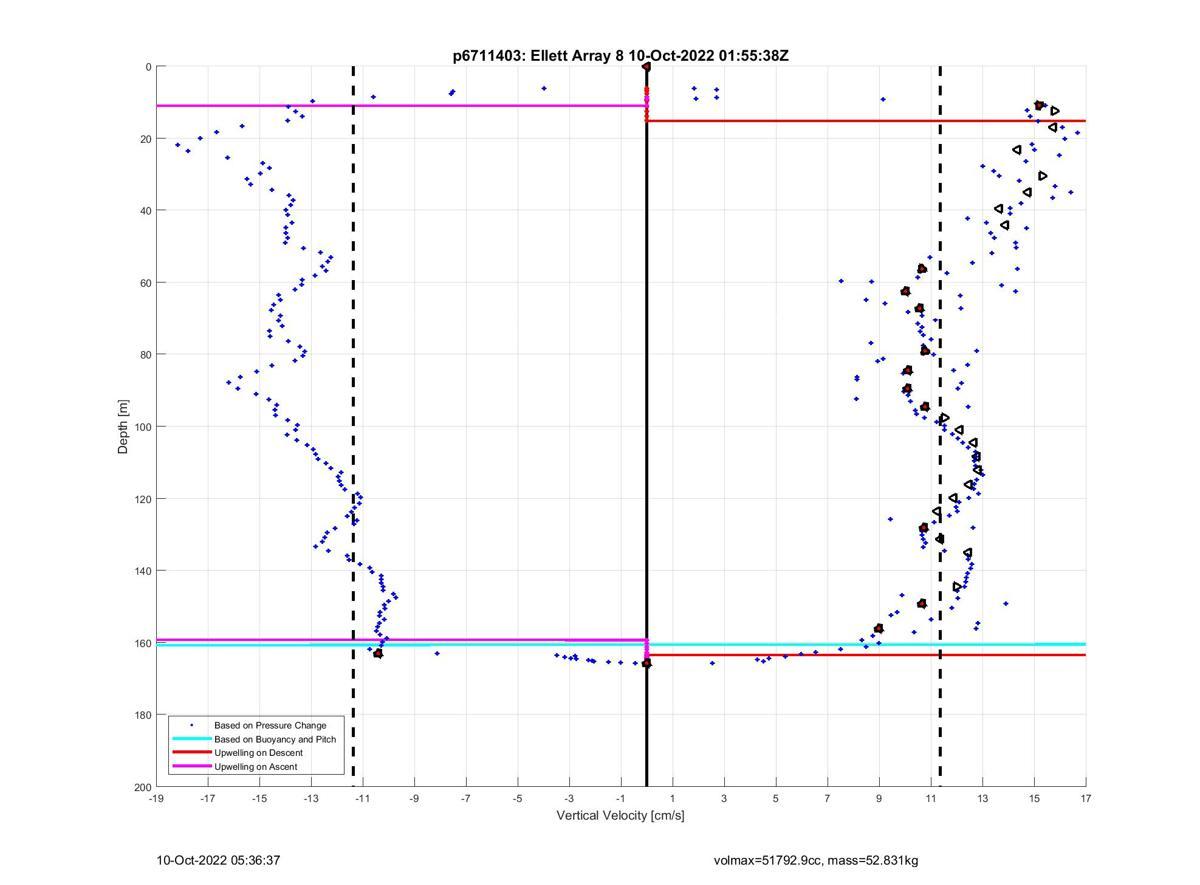Screen dimensions: 1200x885
Task: Click the magenta line swatch in legend
Action: tap(192, 767)
